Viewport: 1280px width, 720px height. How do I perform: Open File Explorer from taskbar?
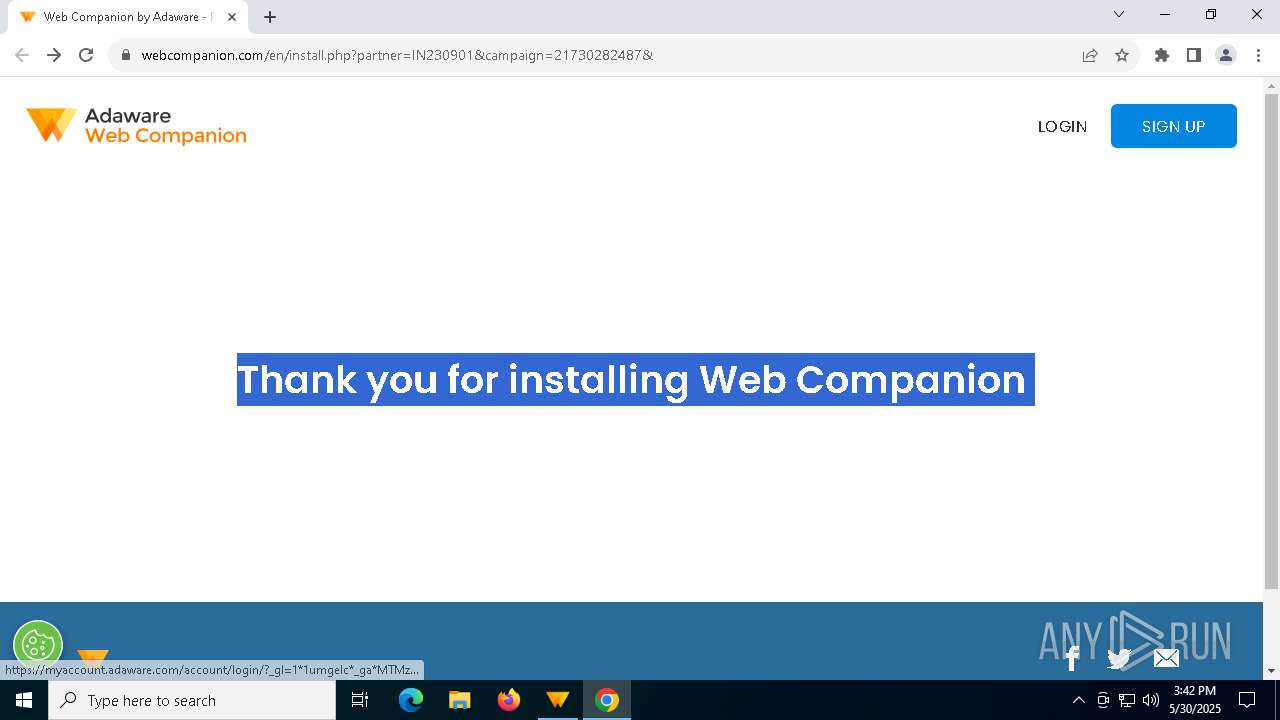pyautogui.click(x=460, y=700)
